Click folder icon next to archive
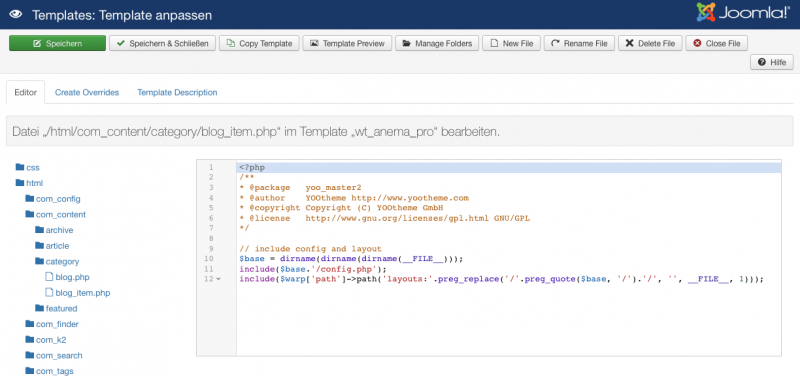The width and height of the screenshot is (800, 376). click(x=39, y=230)
